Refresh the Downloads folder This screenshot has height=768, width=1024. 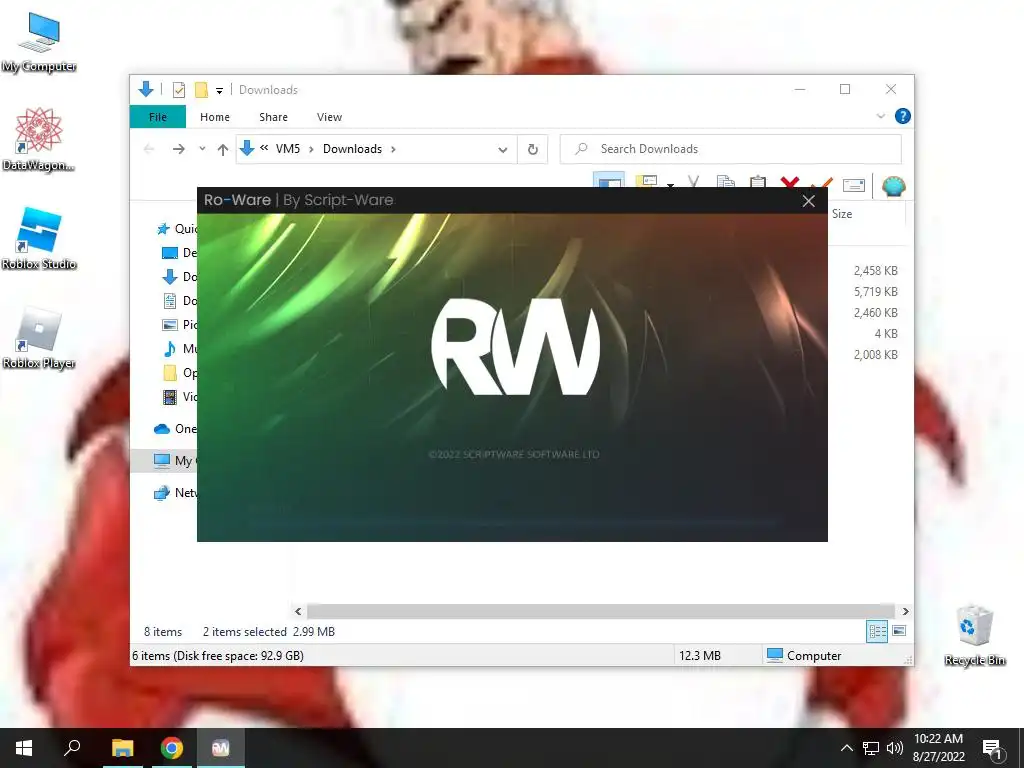click(x=533, y=150)
